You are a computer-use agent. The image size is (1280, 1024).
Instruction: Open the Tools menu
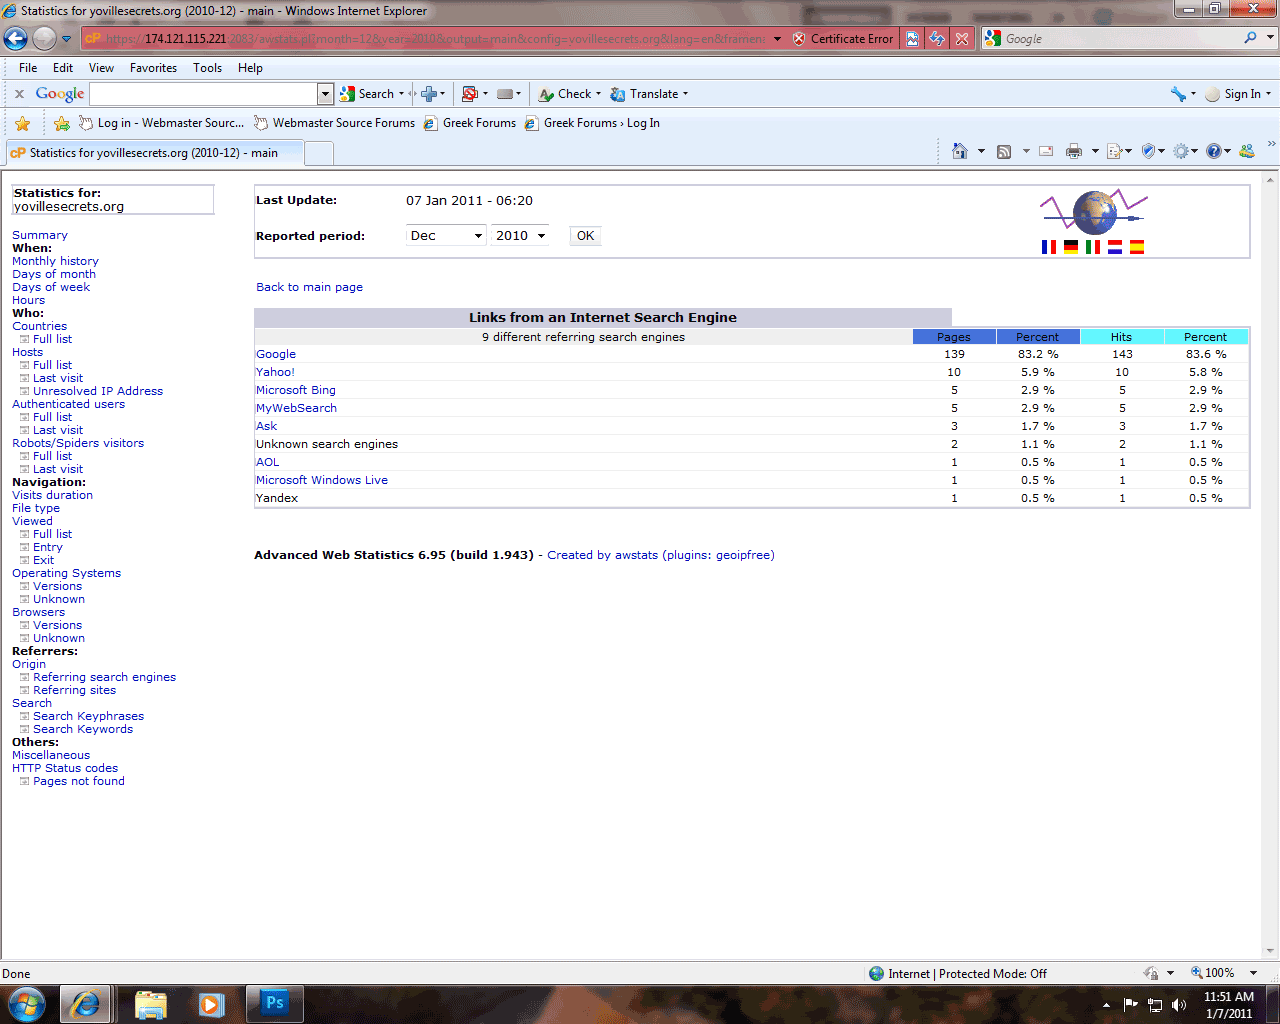207,68
